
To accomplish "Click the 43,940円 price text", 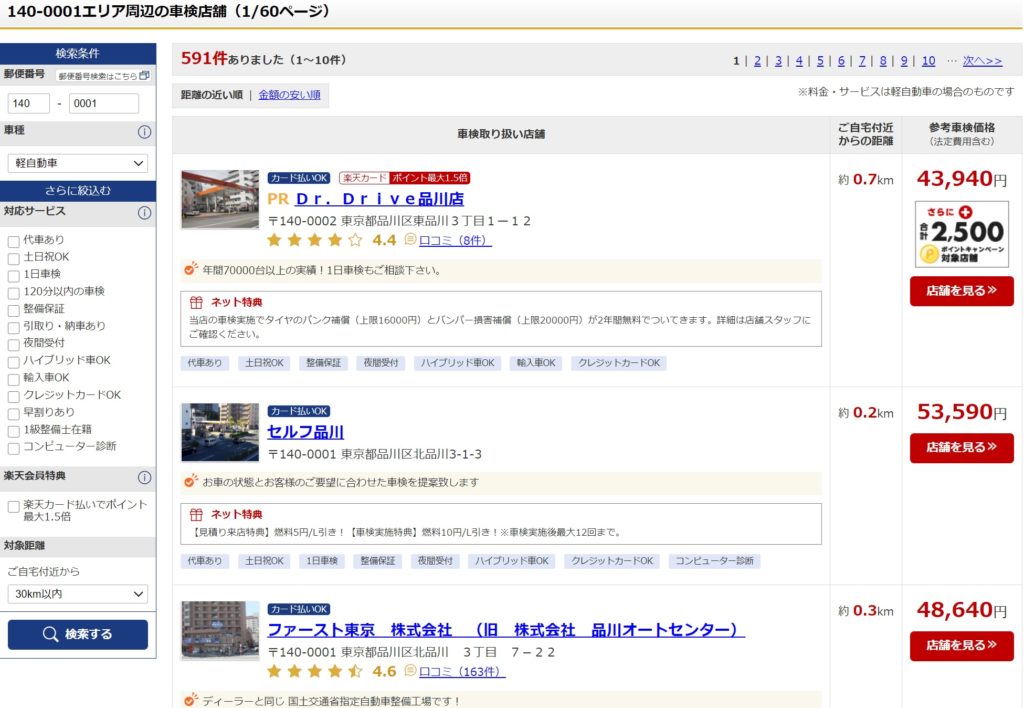I will [961, 178].
